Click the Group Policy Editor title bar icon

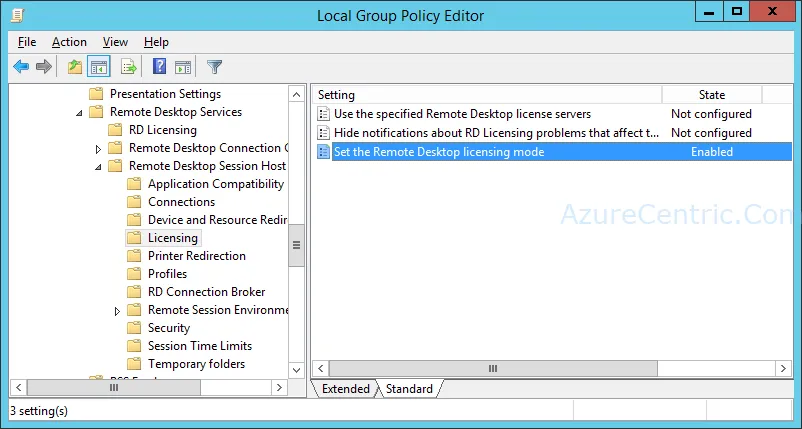[x=18, y=15]
